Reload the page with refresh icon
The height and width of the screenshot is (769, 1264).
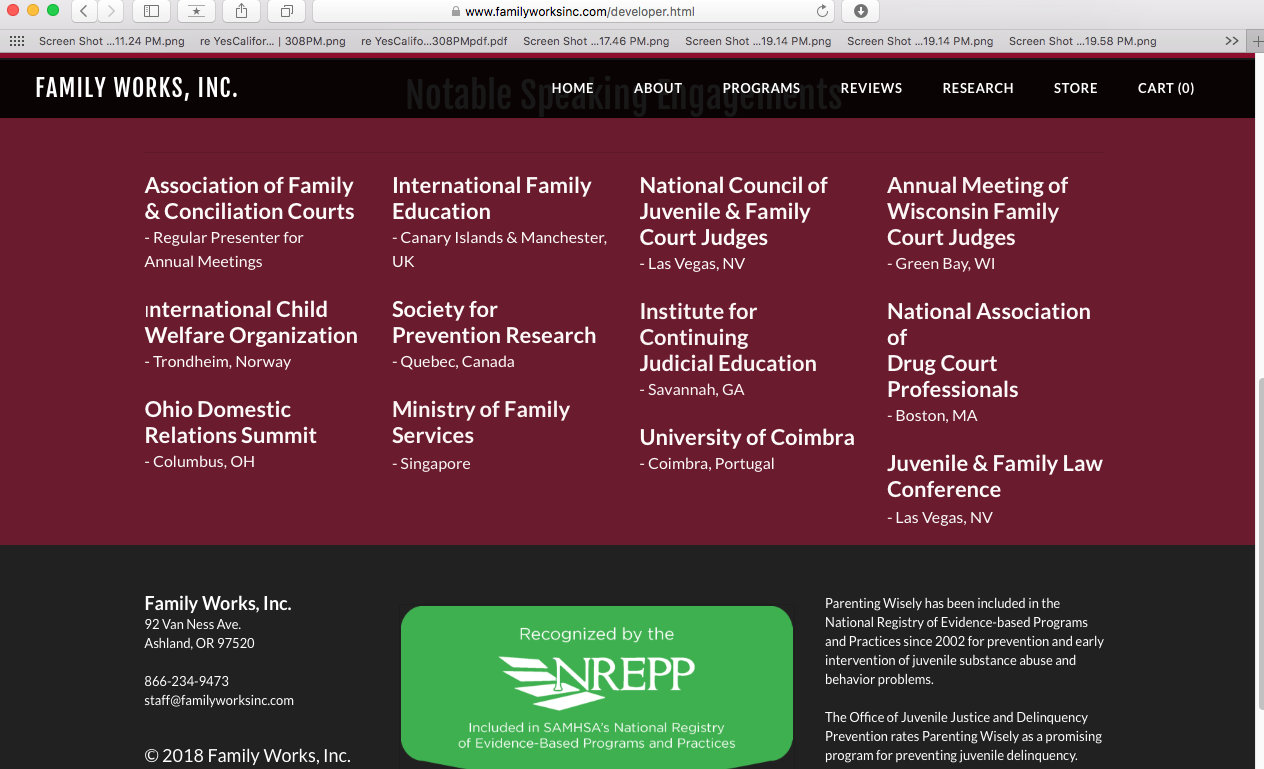point(822,12)
